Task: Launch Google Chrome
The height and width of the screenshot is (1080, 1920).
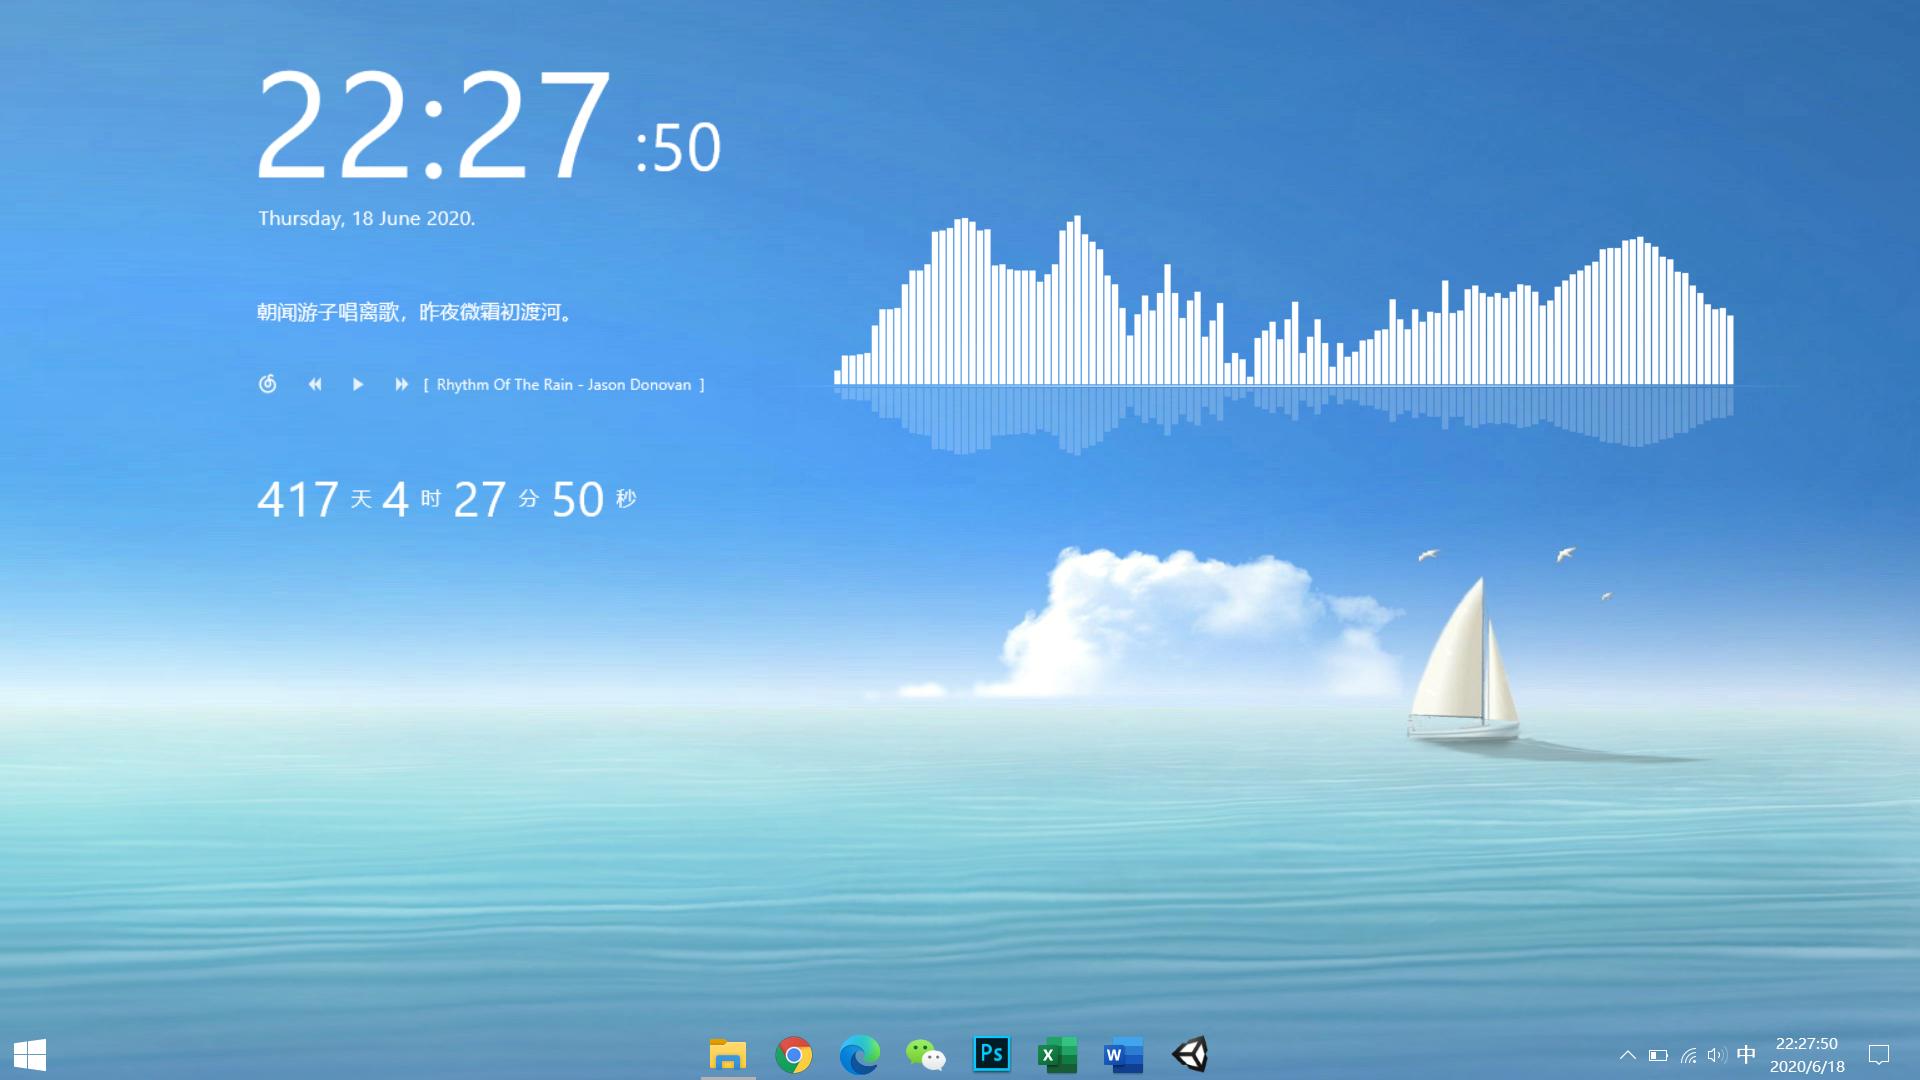Action: (x=793, y=1055)
